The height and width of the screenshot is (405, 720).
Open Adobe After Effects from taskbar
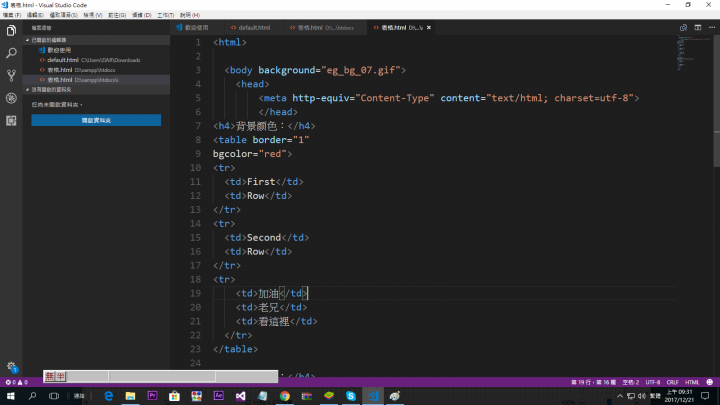[x=219, y=396]
